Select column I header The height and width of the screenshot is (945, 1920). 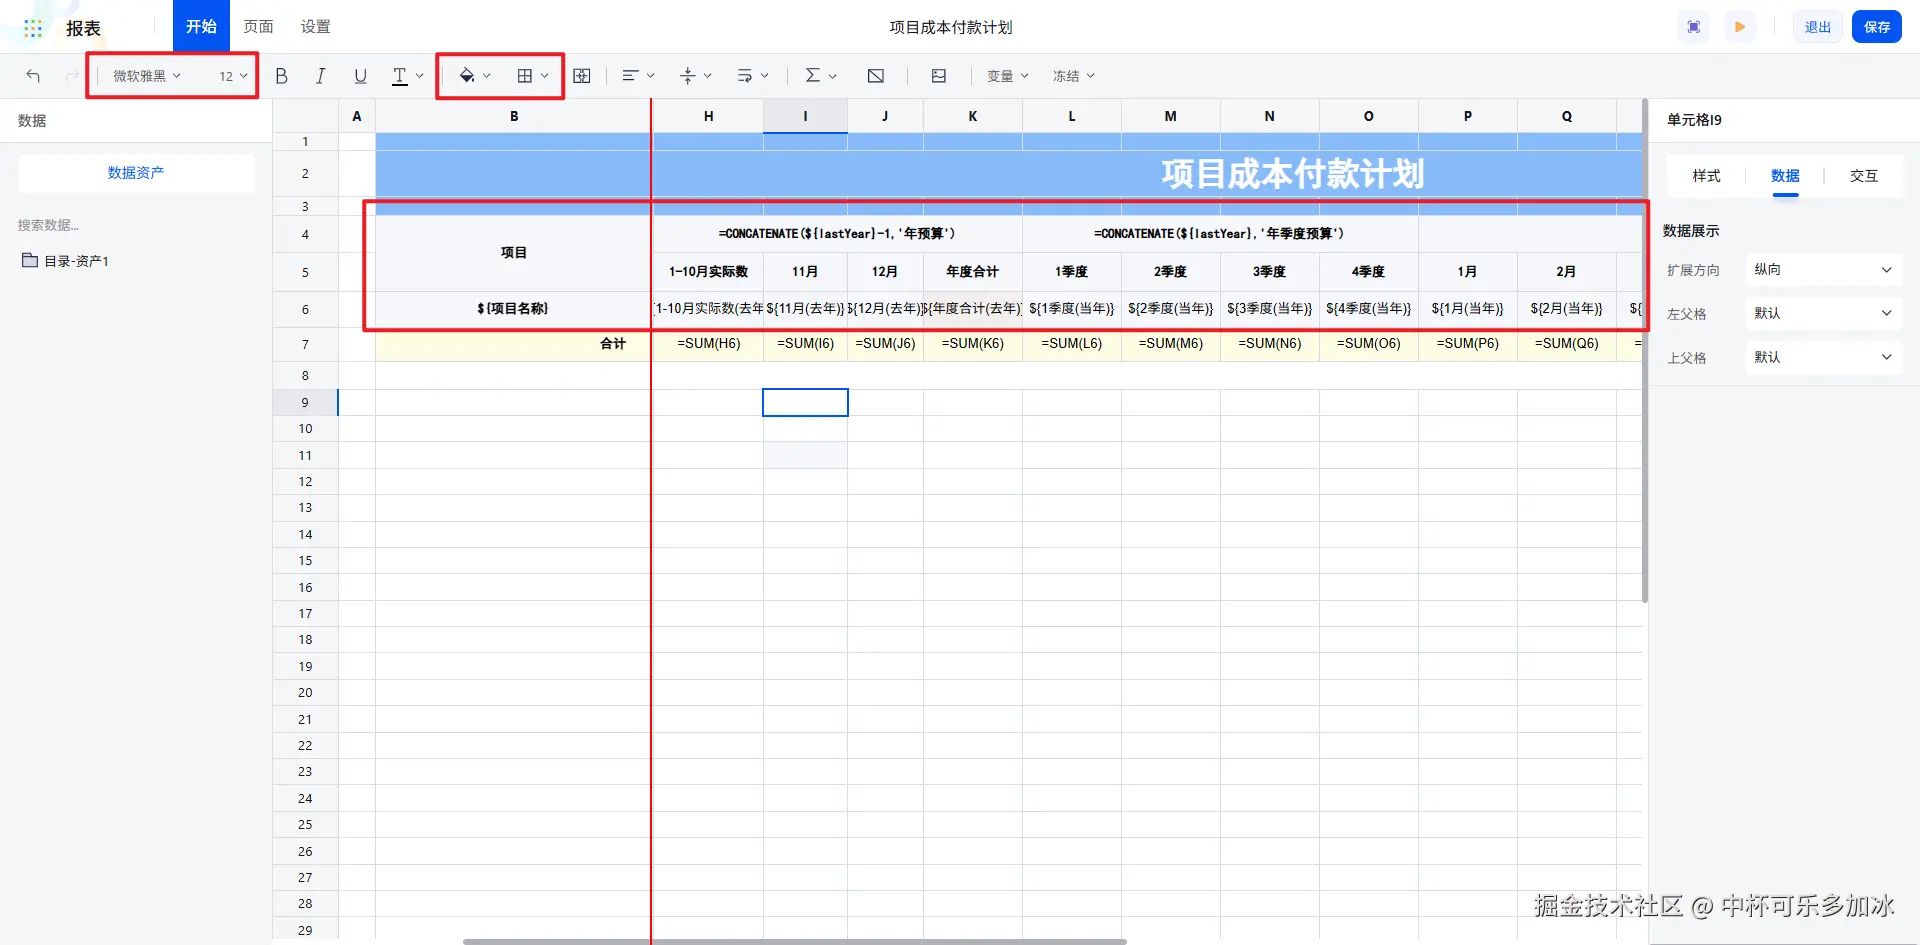point(805,116)
